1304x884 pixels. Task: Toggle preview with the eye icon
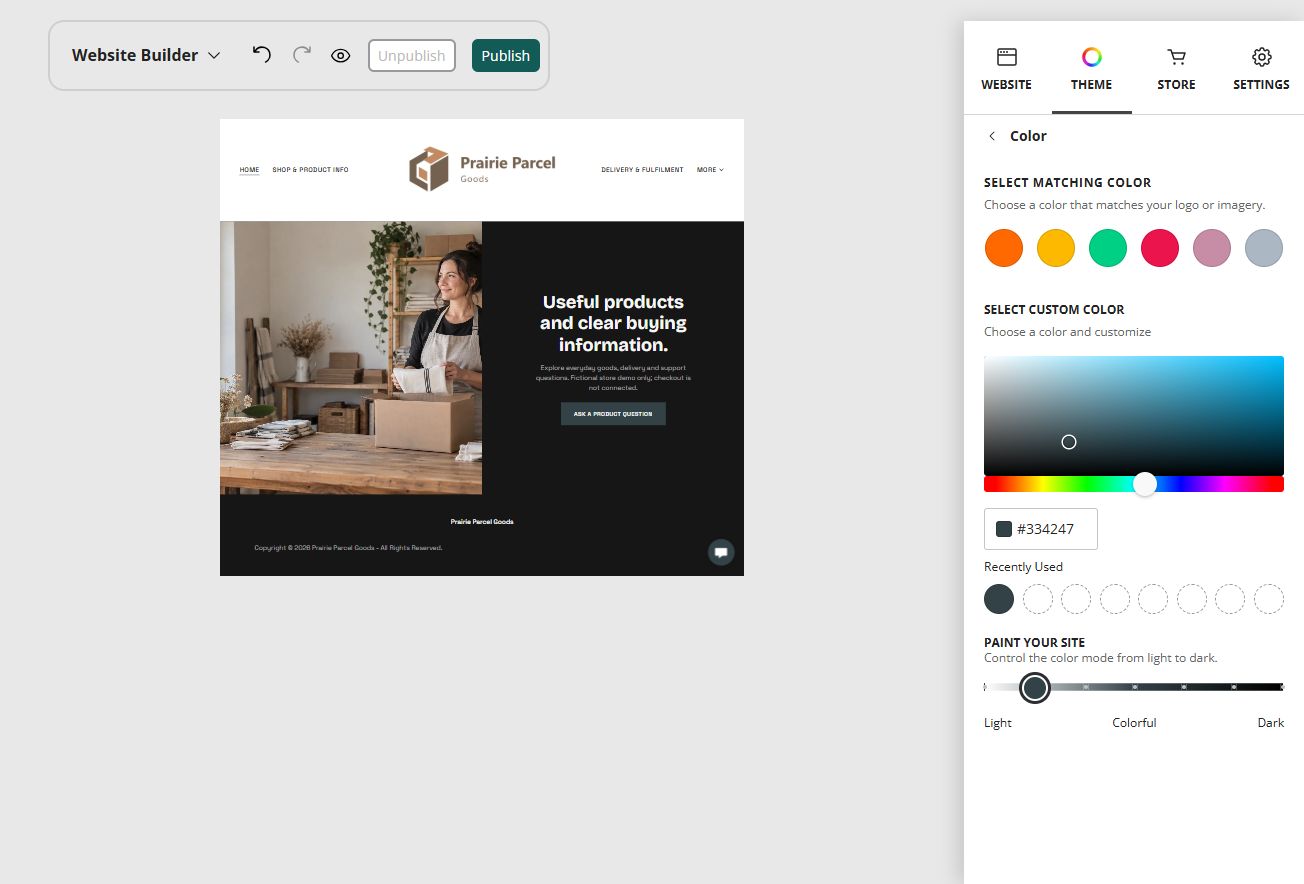pyautogui.click(x=341, y=55)
